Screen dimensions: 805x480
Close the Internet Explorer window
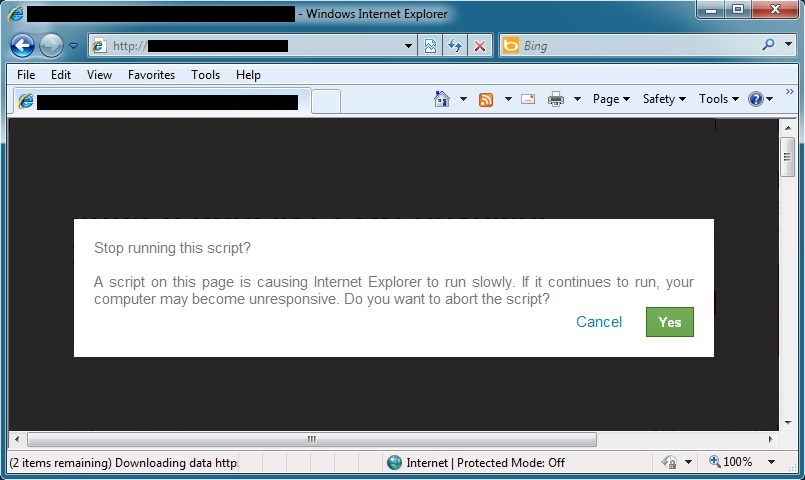pos(775,9)
